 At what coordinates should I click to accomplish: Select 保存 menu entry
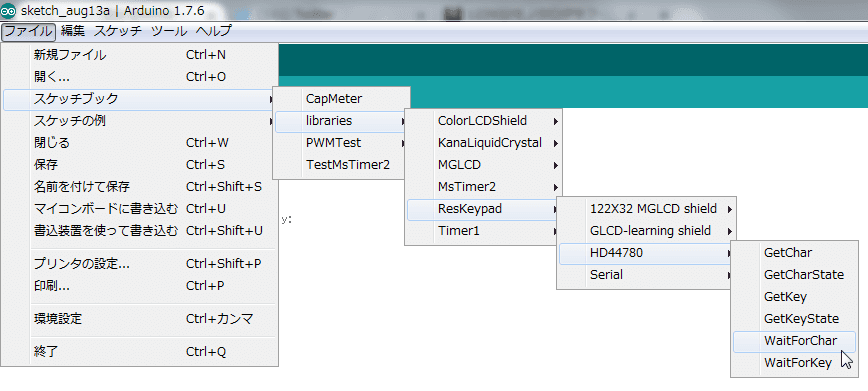coord(140,165)
